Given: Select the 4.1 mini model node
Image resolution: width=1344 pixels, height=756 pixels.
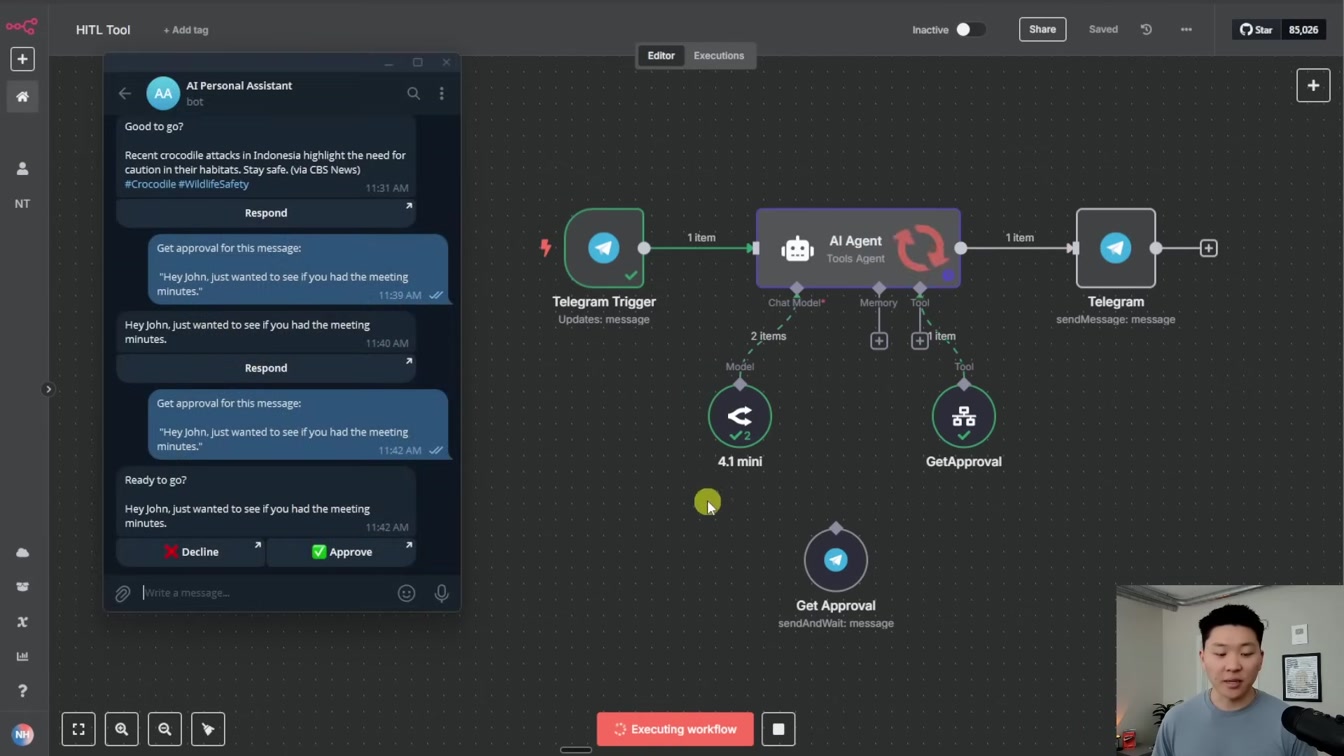Looking at the screenshot, I should pyautogui.click(x=740, y=416).
